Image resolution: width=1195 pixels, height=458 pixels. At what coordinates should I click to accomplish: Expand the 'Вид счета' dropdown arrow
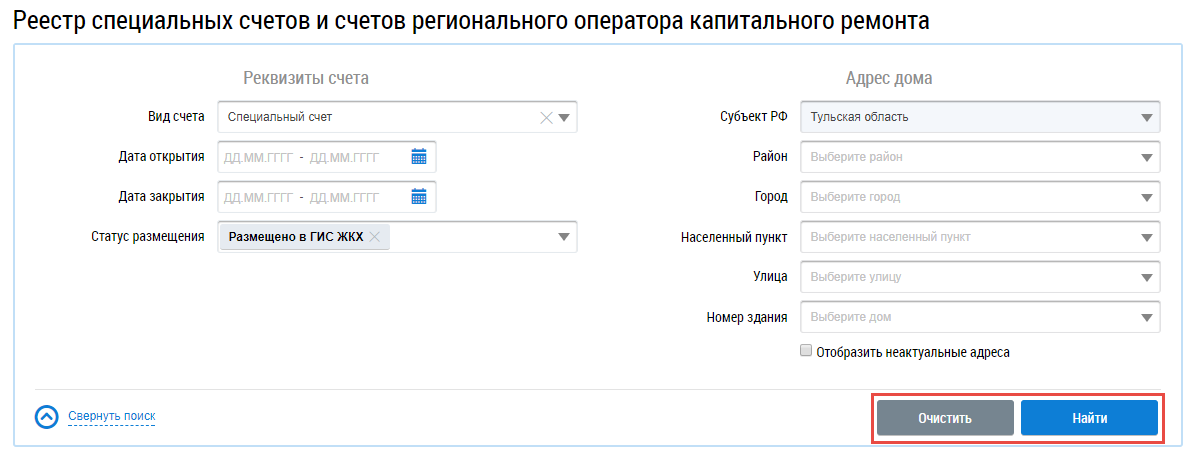[x=564, y=117]
